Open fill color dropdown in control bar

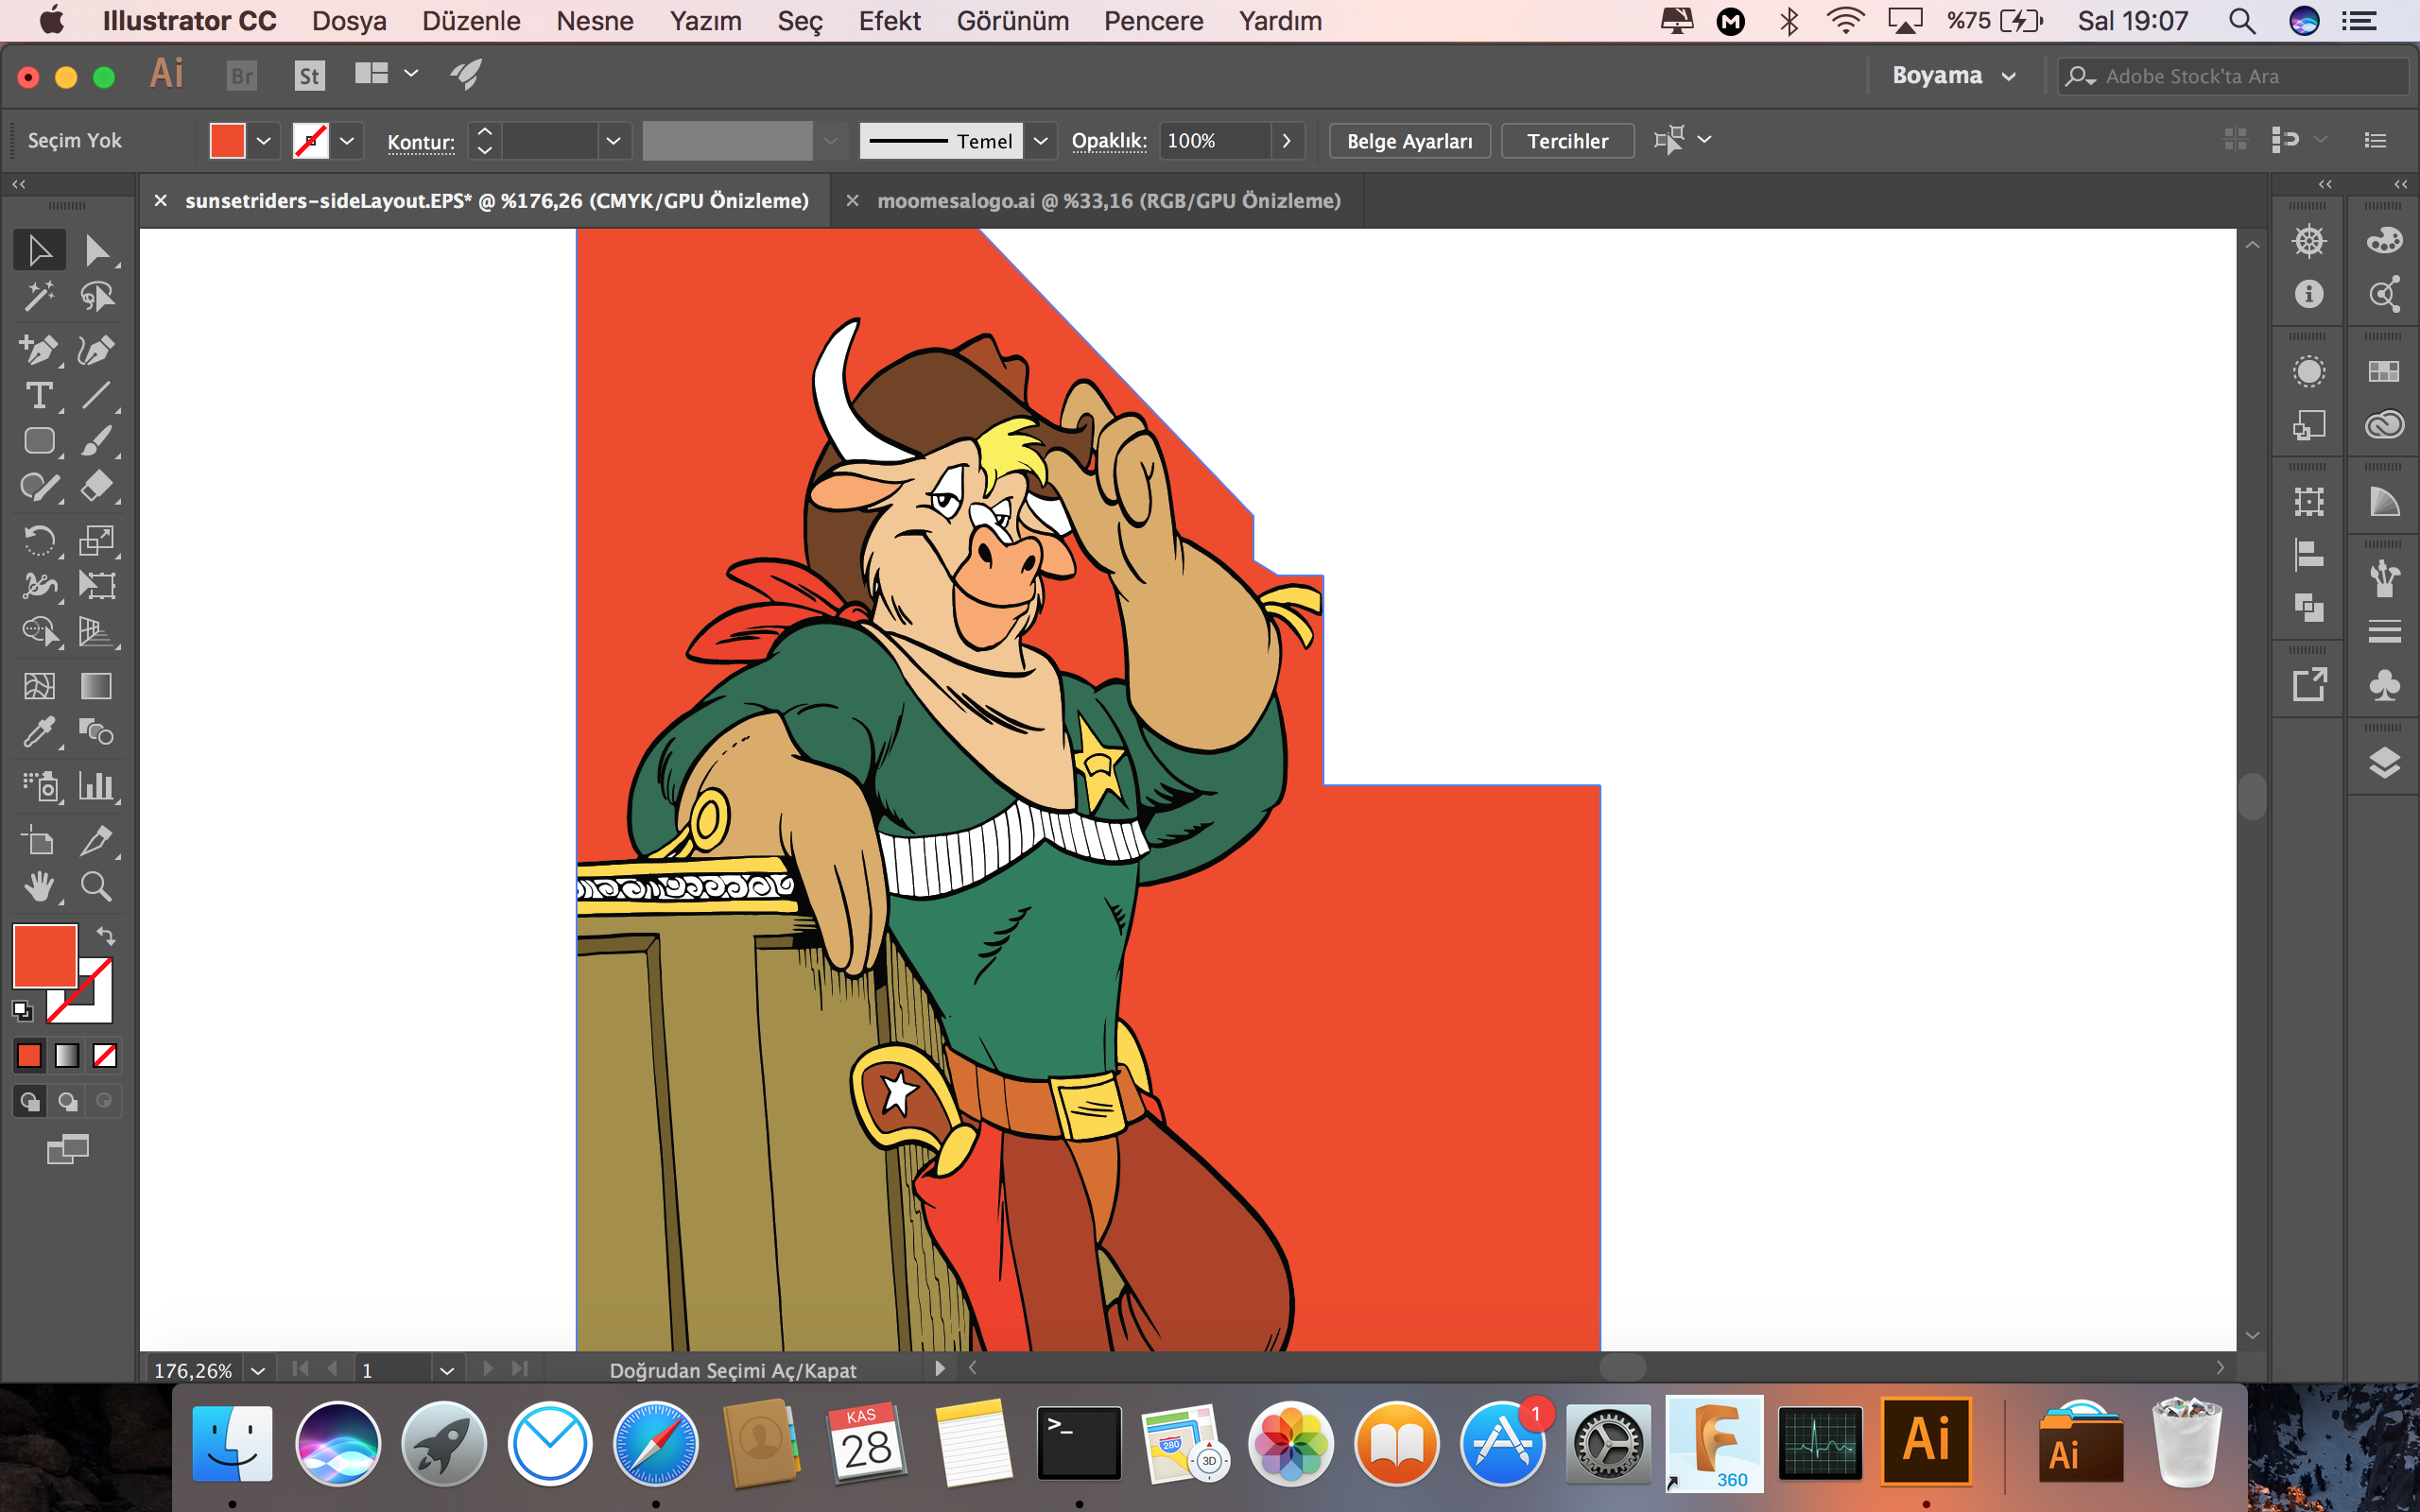[264, 141]
